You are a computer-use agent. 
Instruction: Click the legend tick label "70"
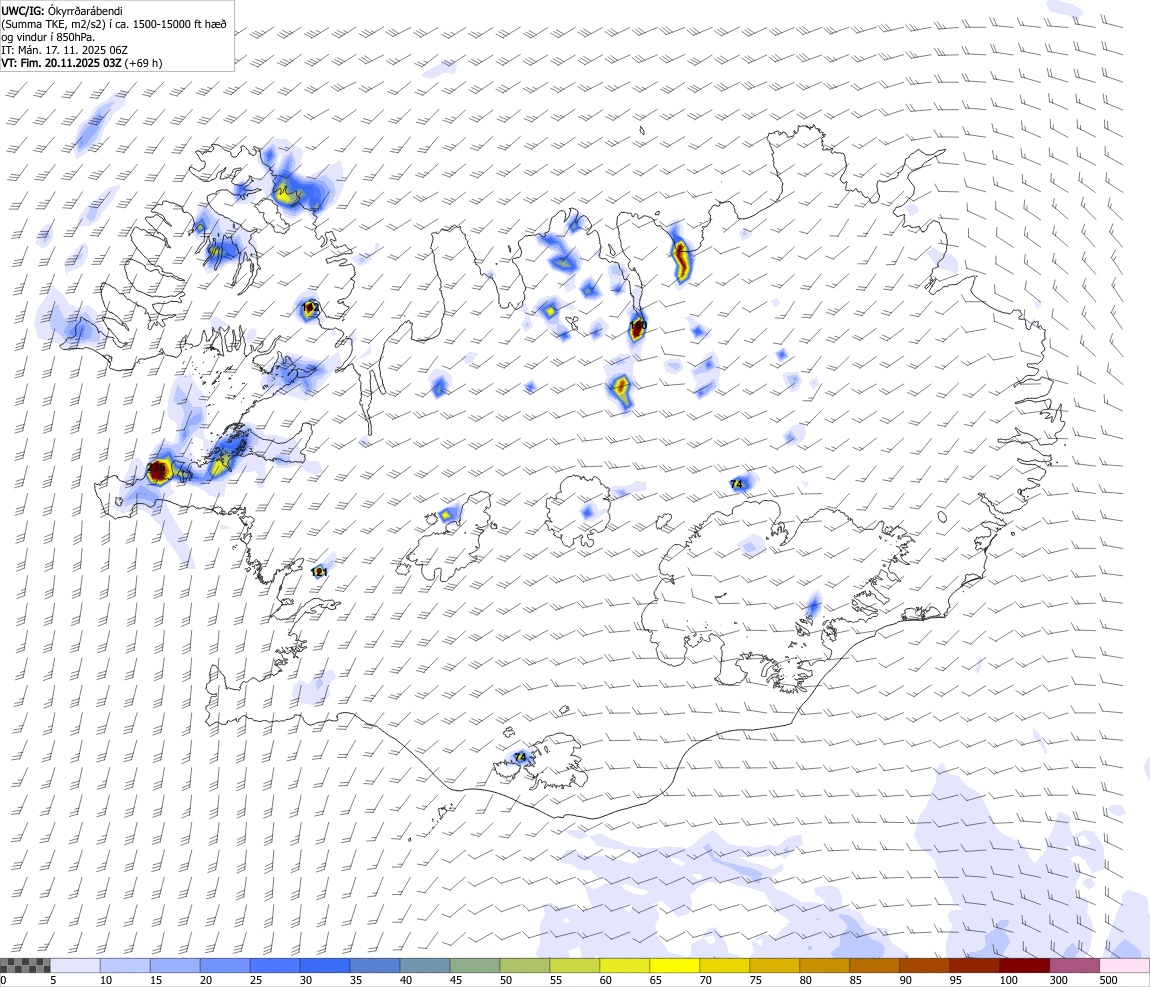point(706,980)
